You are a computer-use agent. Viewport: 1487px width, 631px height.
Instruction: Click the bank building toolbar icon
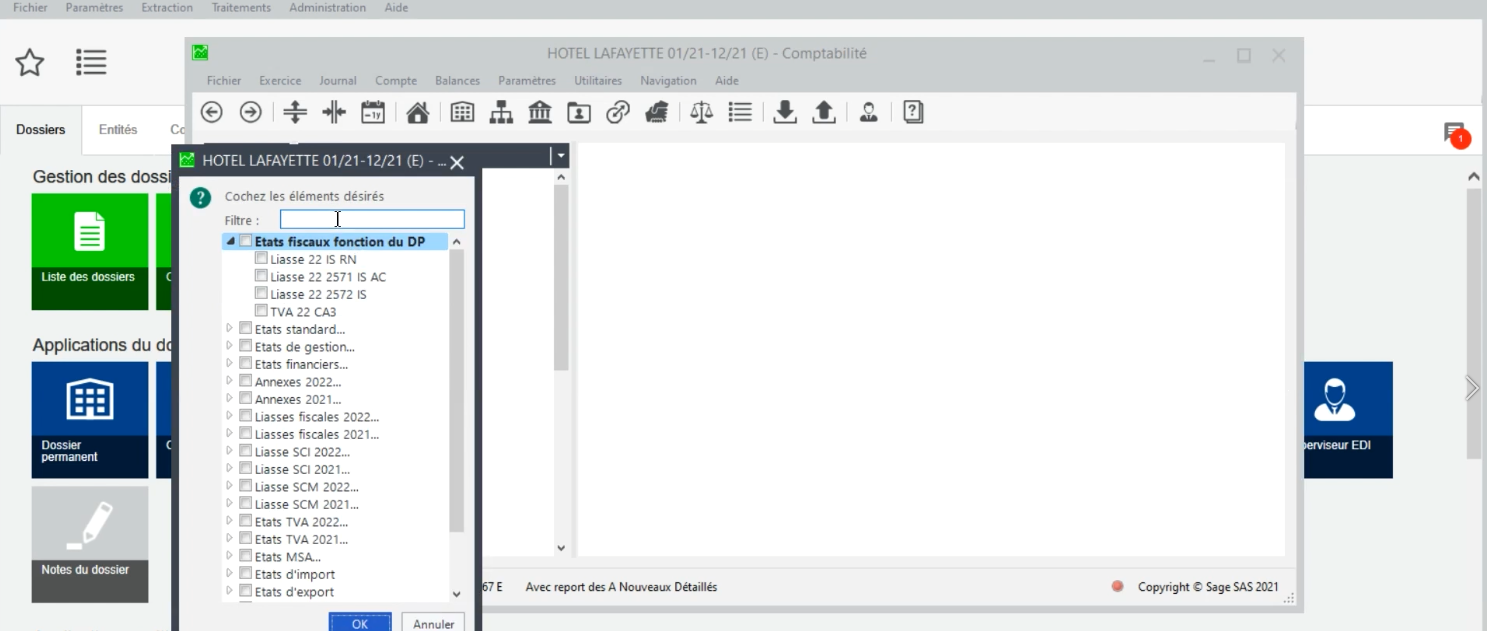click(x=540, y=113)
